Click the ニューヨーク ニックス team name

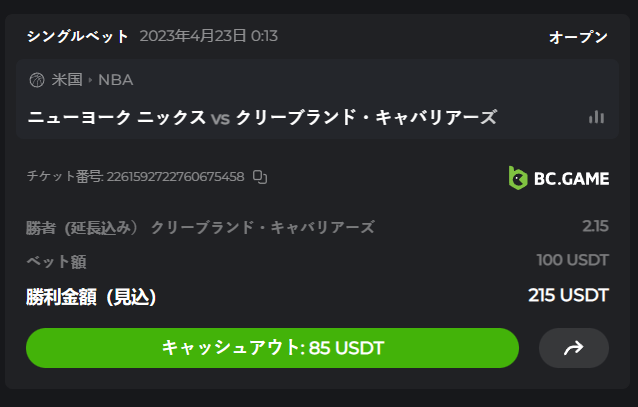point(117,117)
